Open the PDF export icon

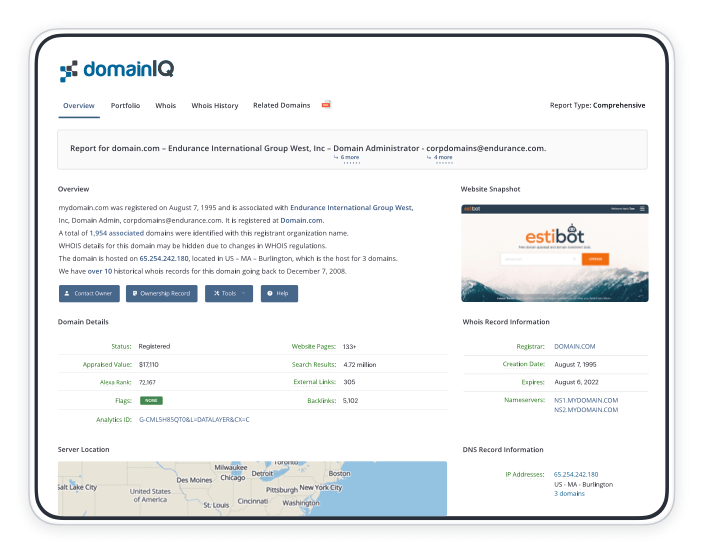pyautogui.click(x=326, y=105)
